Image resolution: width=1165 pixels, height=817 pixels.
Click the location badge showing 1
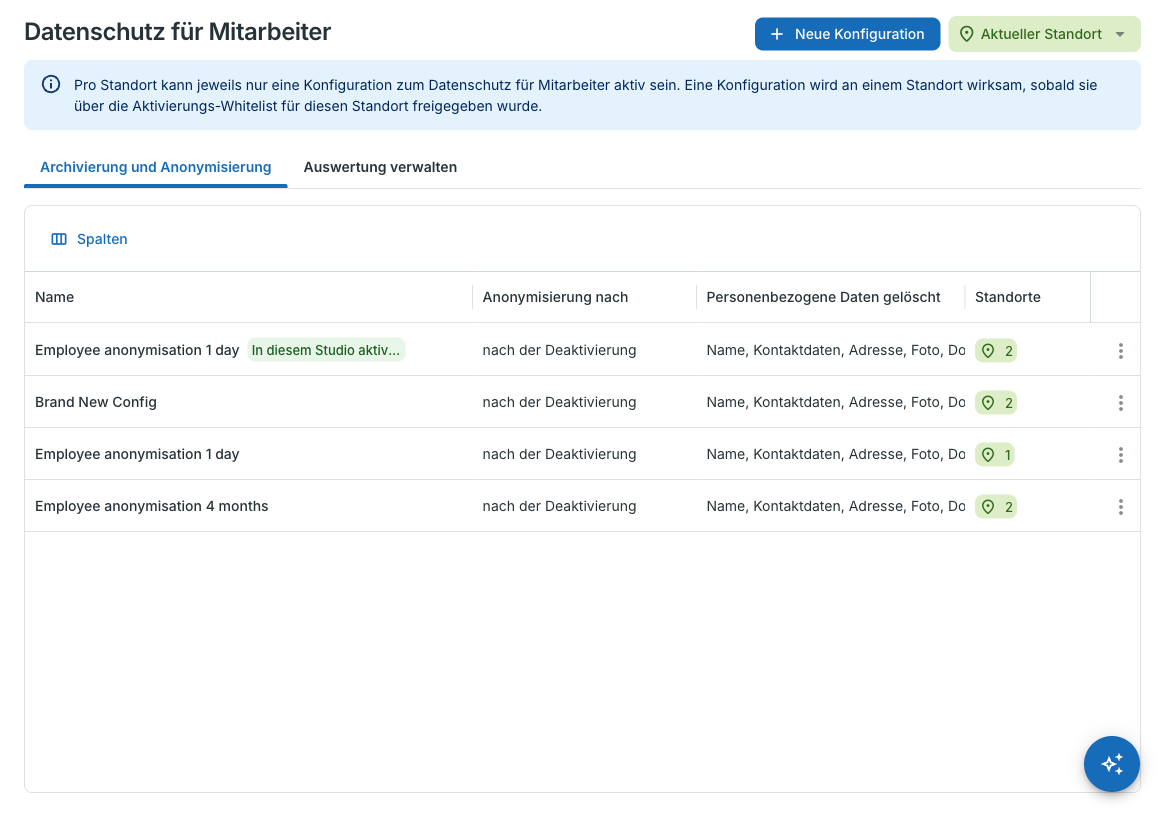pyautogui.click(x=995, y=455)
